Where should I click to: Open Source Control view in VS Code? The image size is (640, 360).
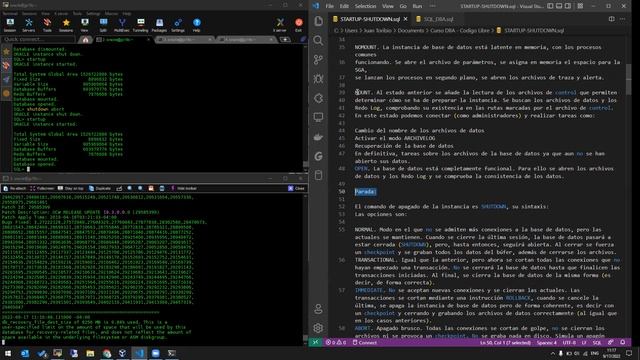pos(318,60)
